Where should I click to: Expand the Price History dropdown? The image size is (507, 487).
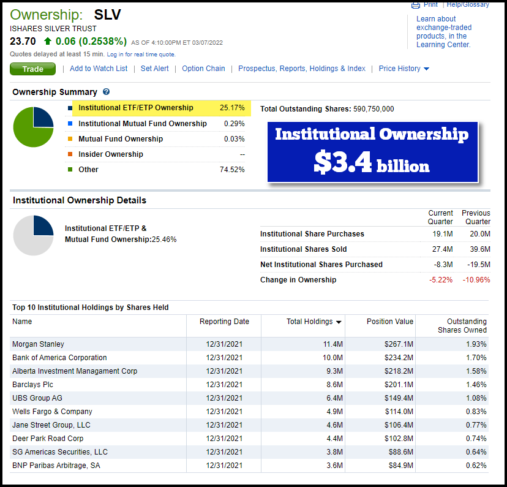(x=404, y=68)
